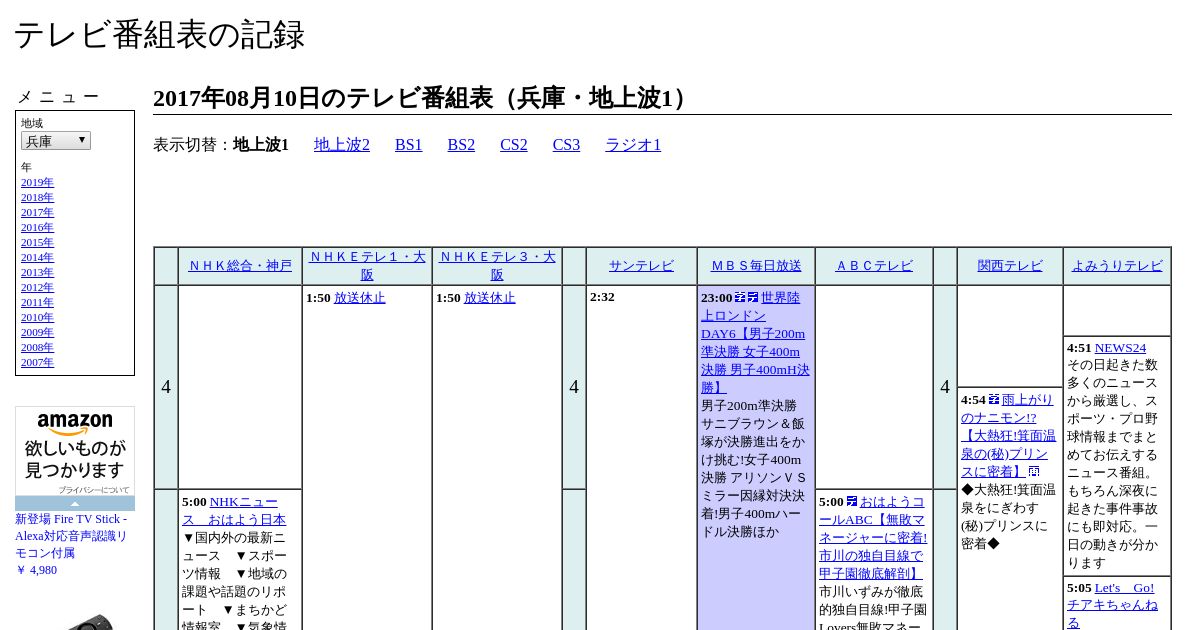Click the テレビ番組表の記録 site title
The height and width of the screenshot is (630, 1200).
(159, 35)
